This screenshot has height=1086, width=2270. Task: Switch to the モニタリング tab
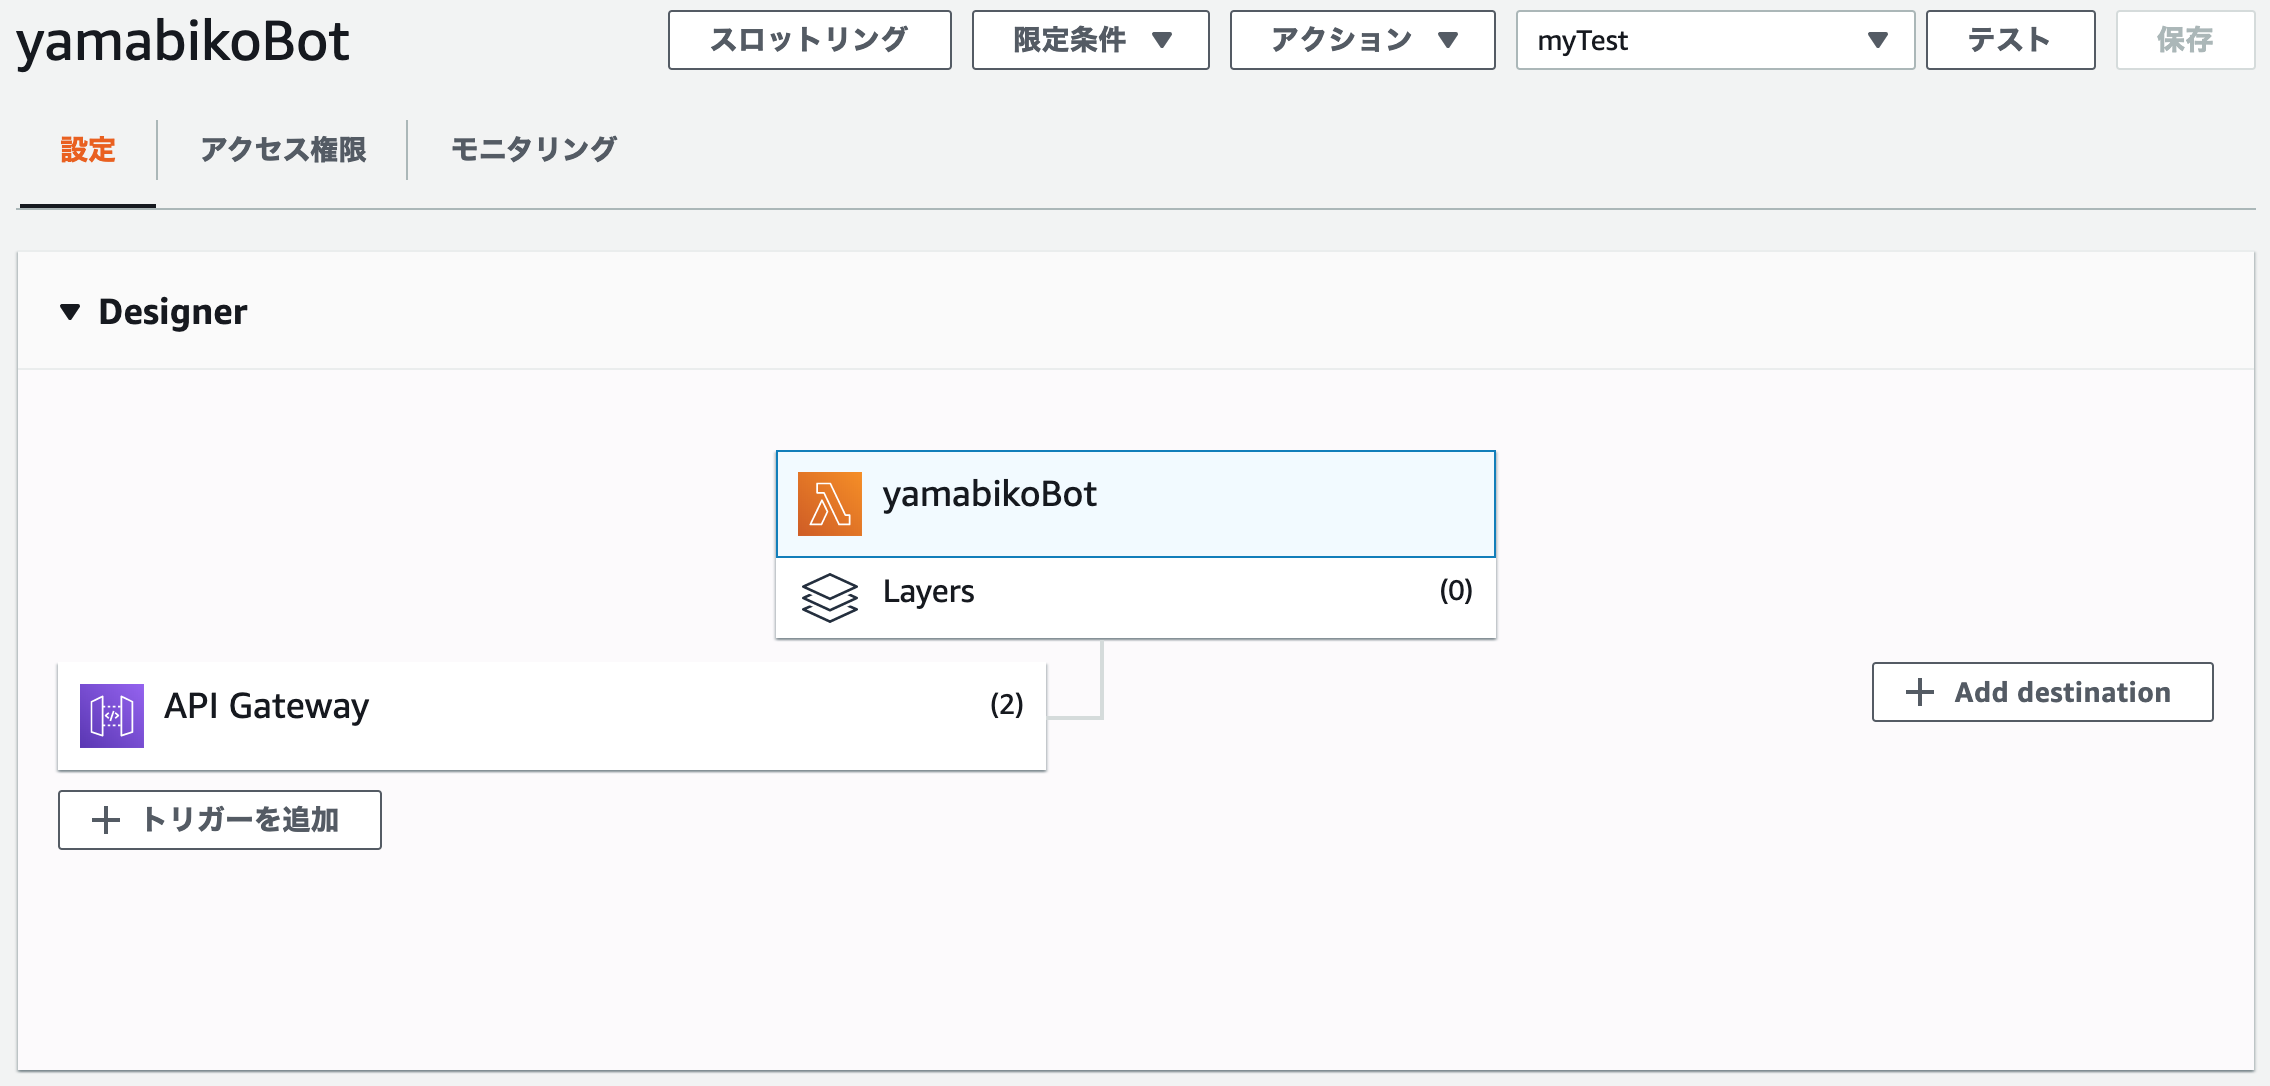[534, 150]
